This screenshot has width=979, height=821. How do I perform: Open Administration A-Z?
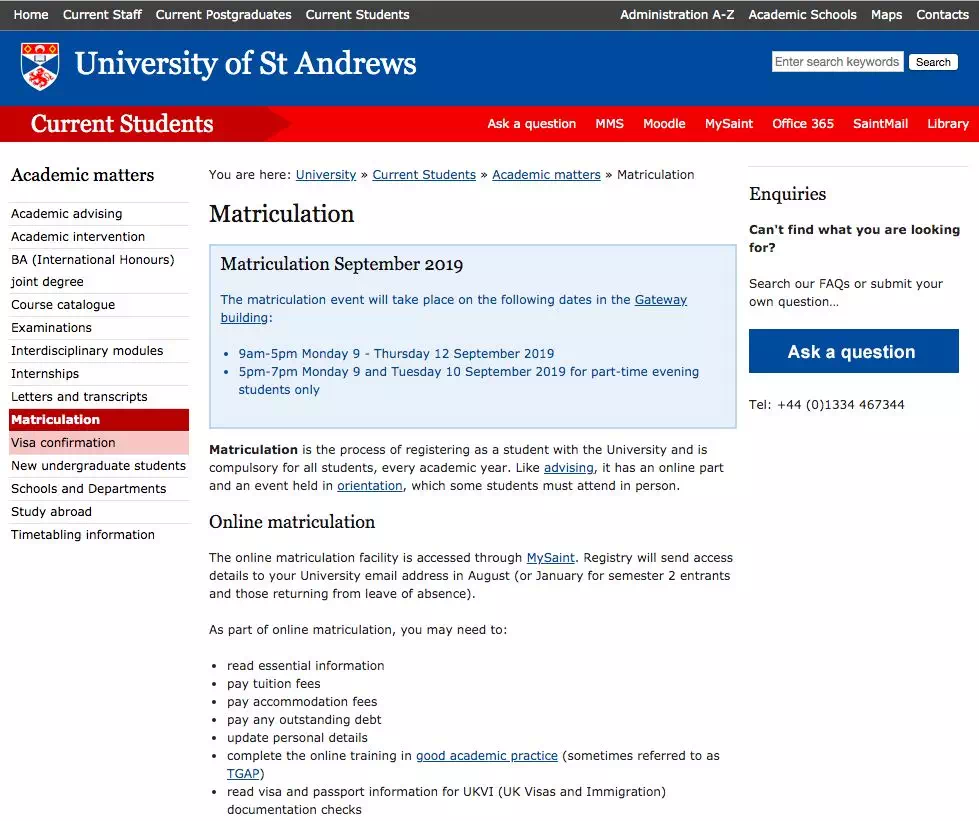[677, 14]
